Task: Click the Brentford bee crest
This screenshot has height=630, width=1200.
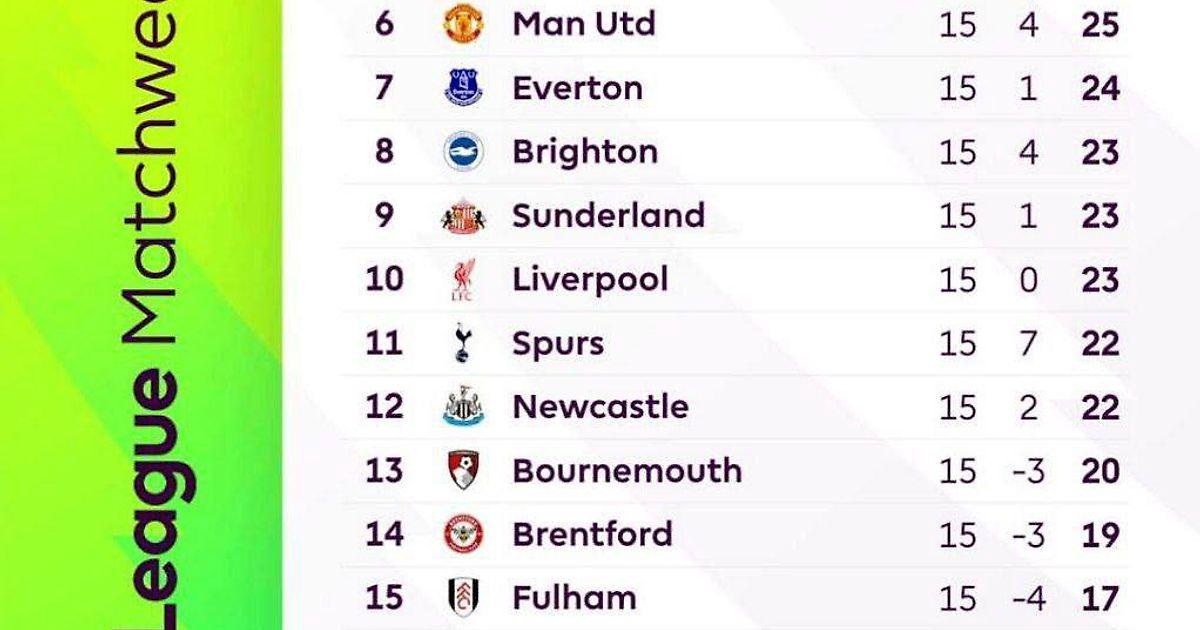Action: pyautogui.click(x=463, y=535)
